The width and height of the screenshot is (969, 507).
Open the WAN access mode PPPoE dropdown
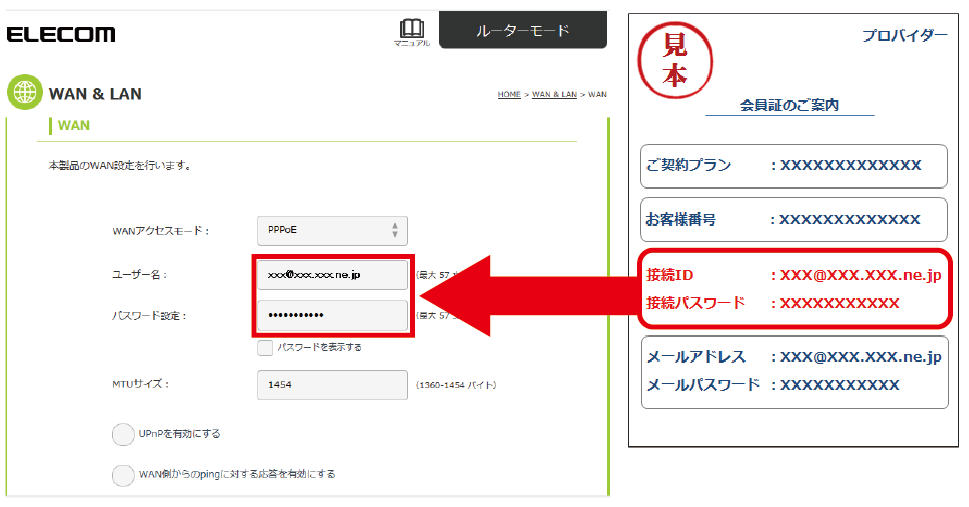(332, 231)
